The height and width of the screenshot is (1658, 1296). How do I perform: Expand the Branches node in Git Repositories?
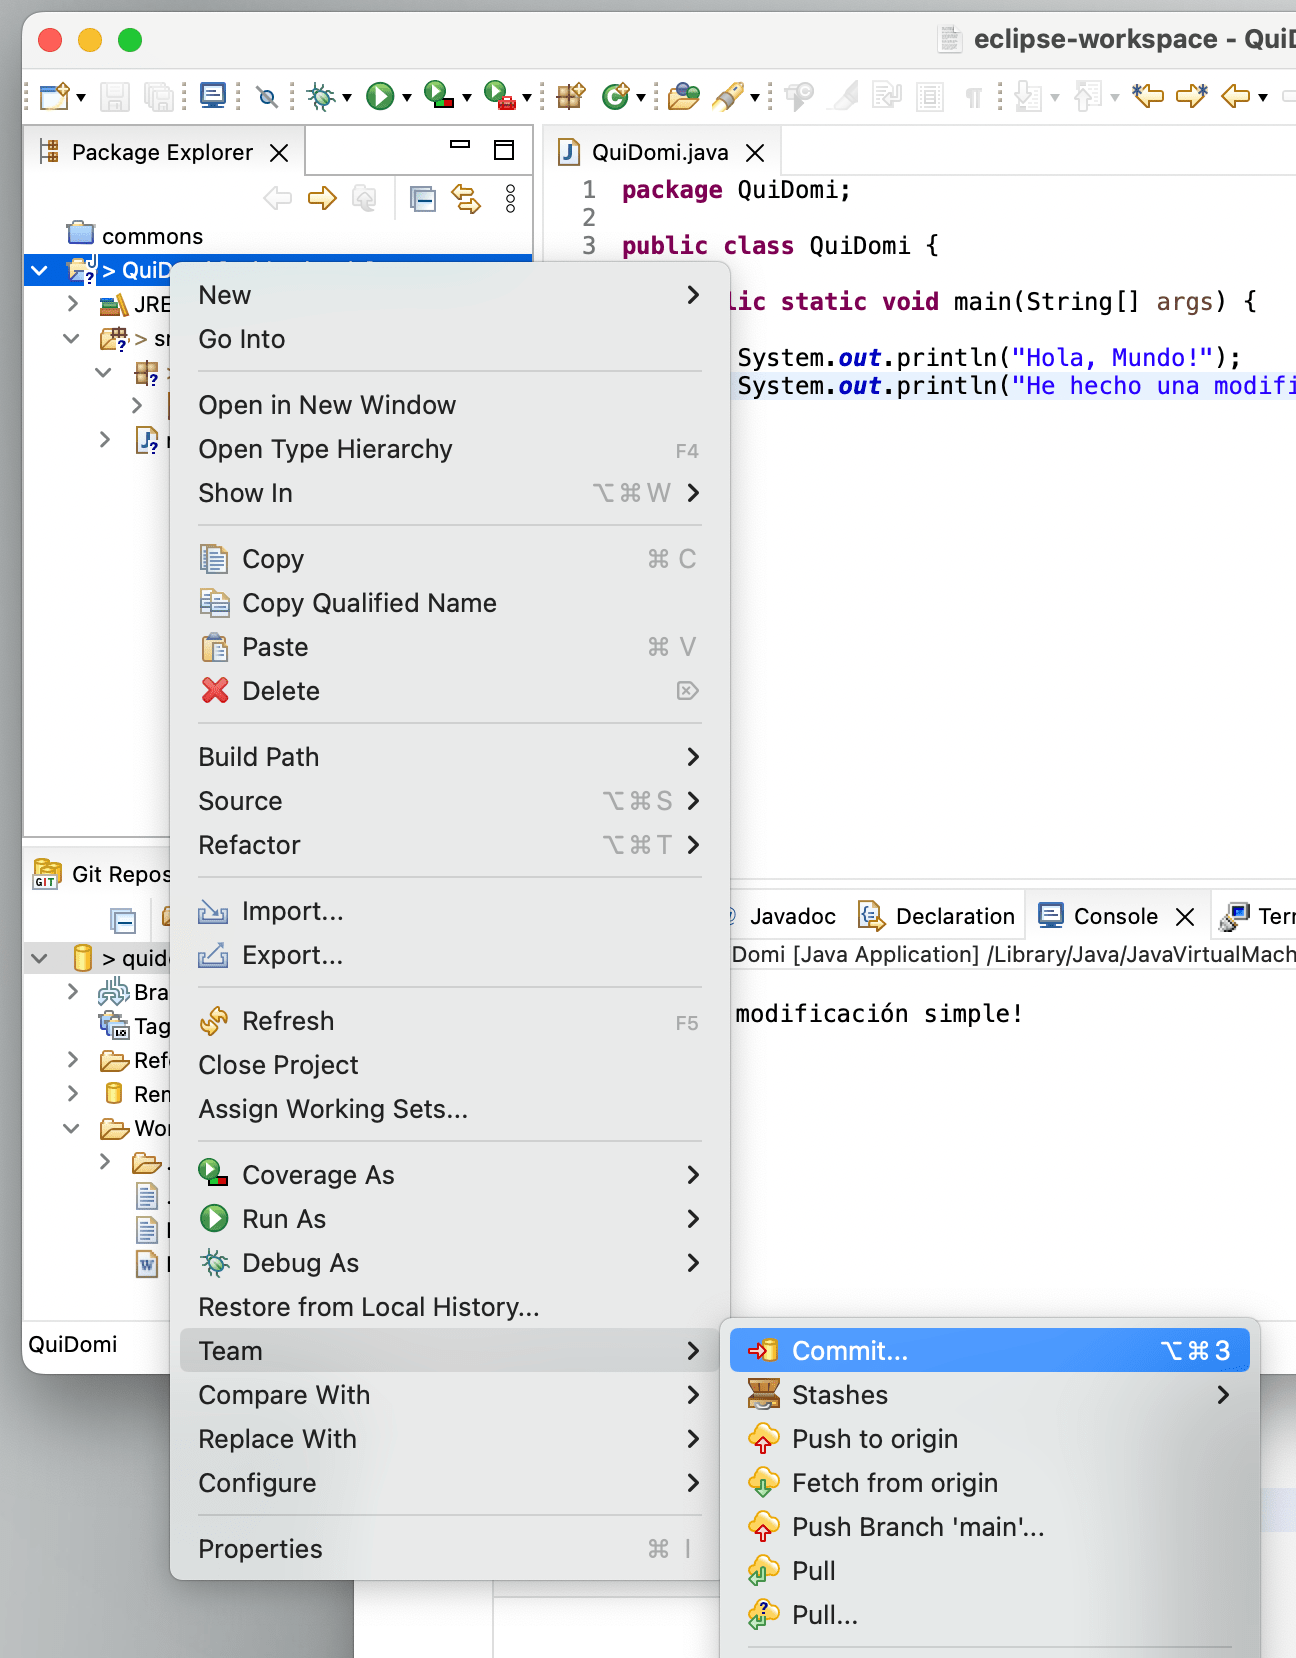click(x=72, y=991)
